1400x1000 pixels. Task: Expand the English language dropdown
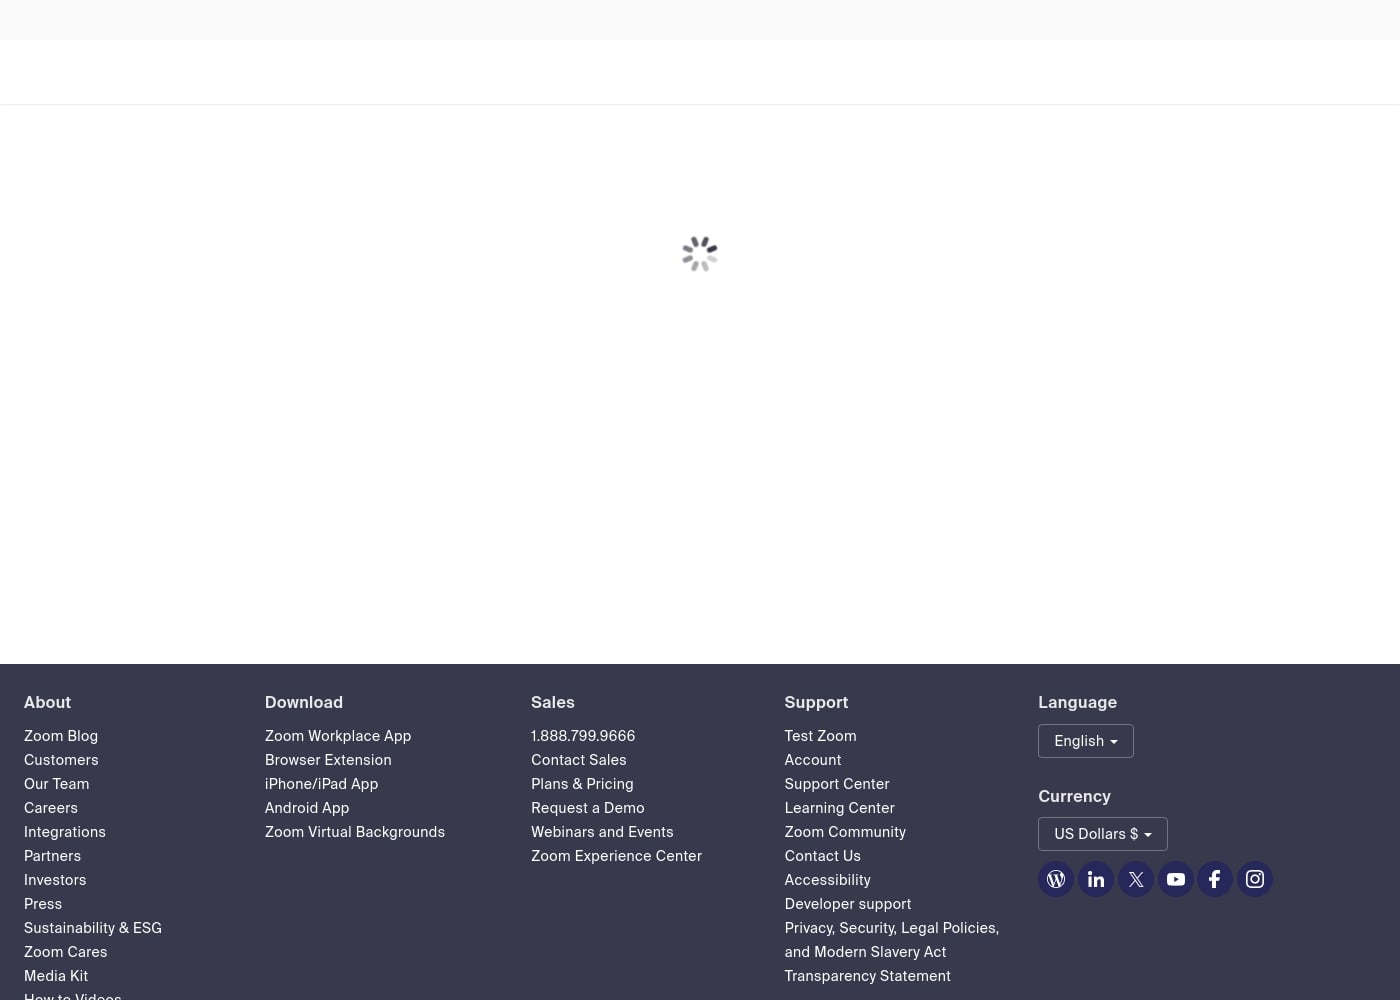tap(1085, 741)
